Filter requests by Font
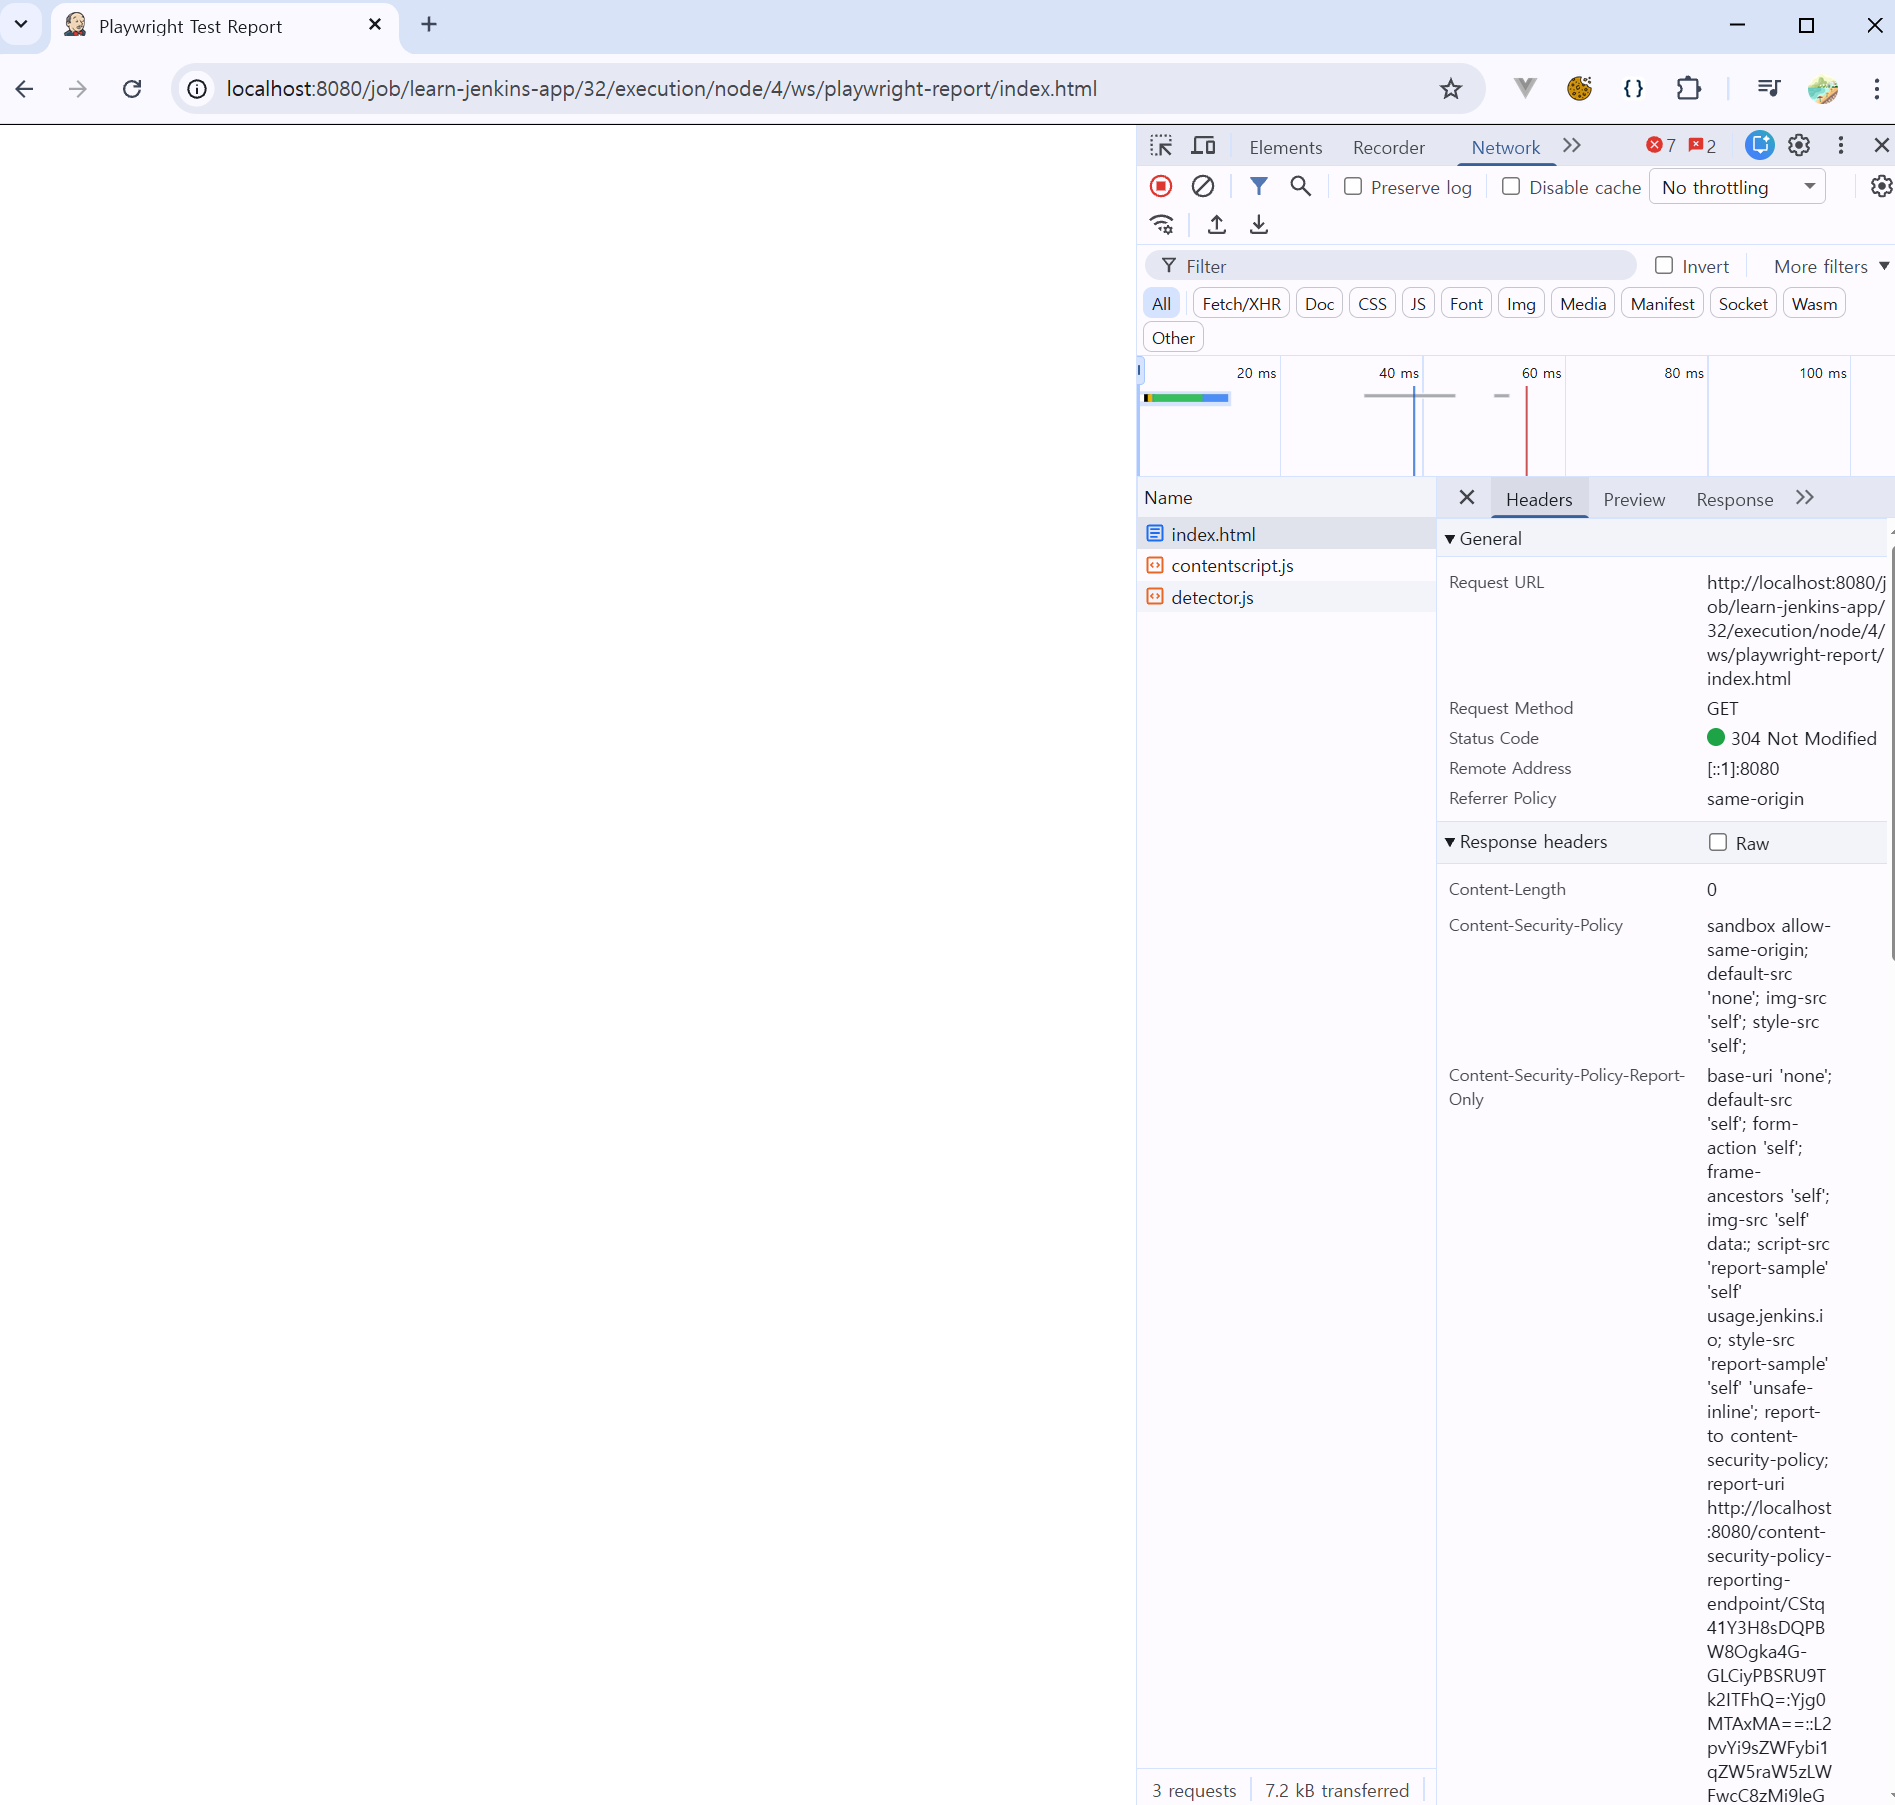1895x1805 pixels. click(x=1466, y=304)
